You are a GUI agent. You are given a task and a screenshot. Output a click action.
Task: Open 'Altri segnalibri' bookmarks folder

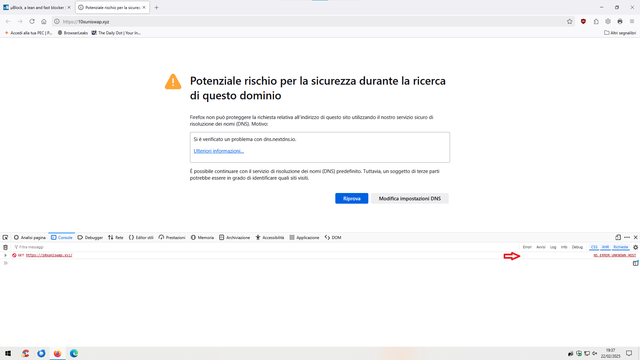(620, 33)
